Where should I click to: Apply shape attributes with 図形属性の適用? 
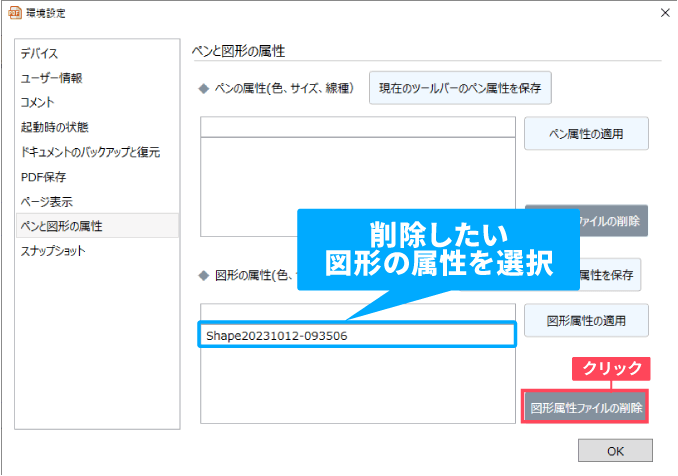[x=586, y=321]
